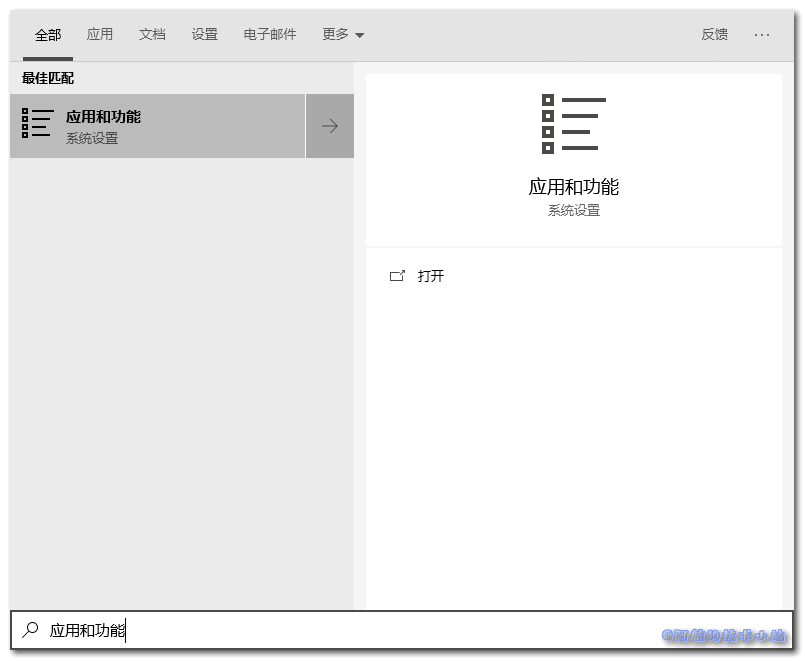Select the 全部 tab
This screenshot has width=805, height=661.
point(48,35)
